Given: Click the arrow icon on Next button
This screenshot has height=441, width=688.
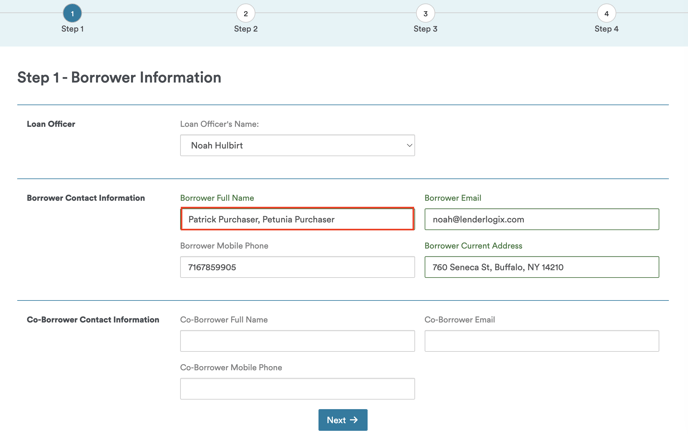Looking at the screenshot, I should 354,420.
